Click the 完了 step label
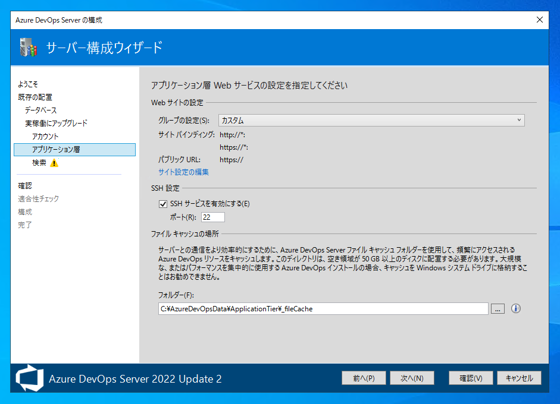 pyautogui.click(x=25, y=225)
